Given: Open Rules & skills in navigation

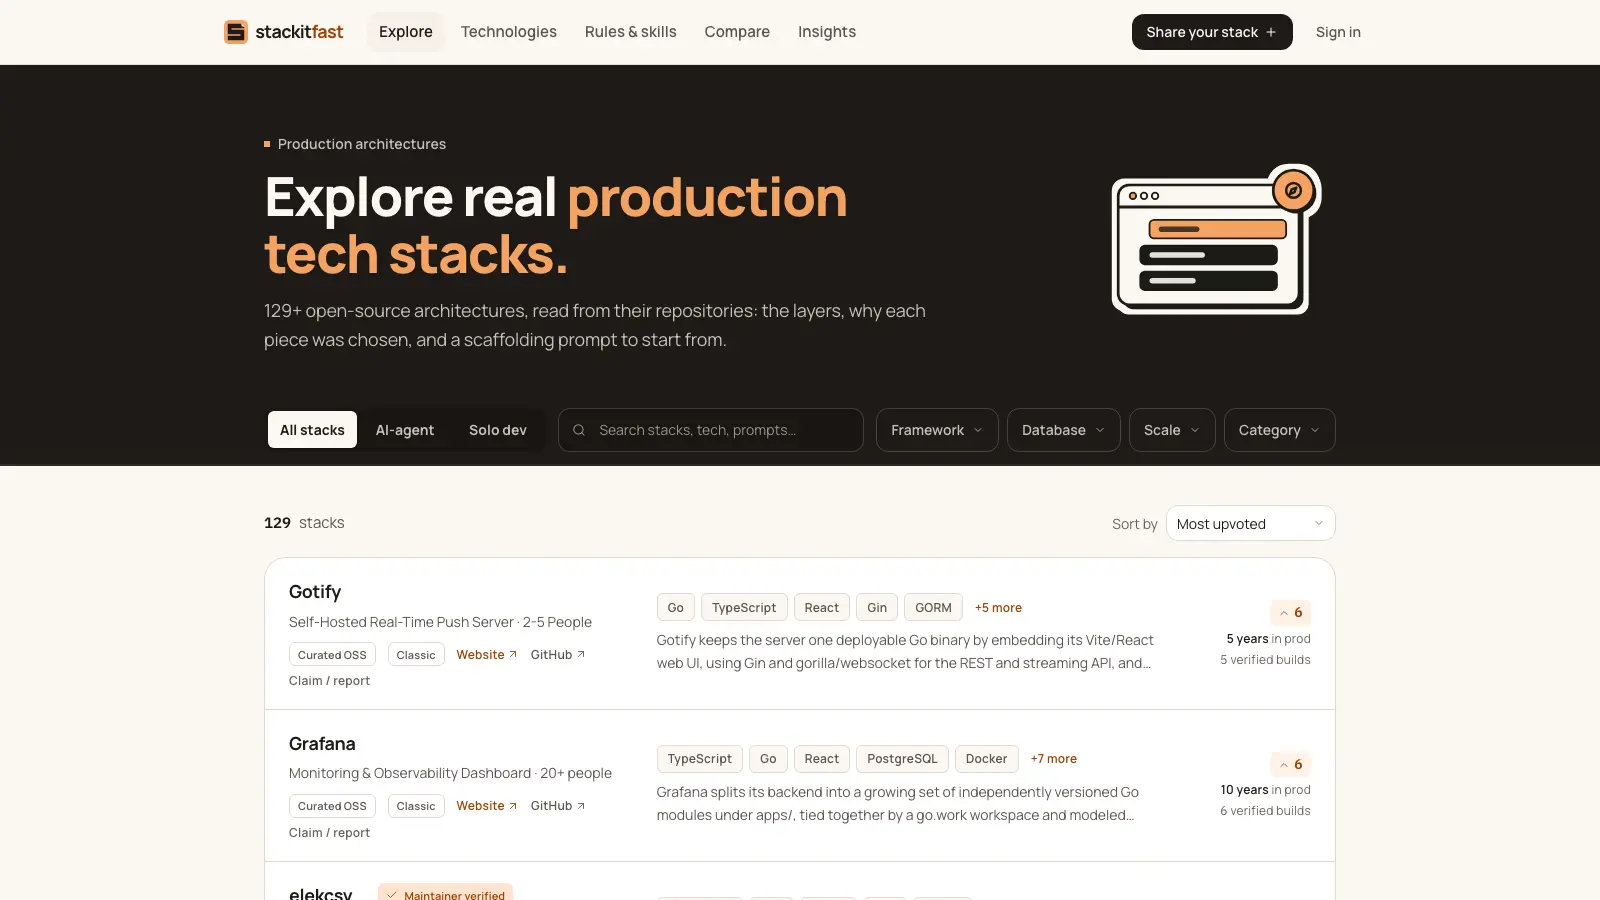Looking at the screenshot, I should pos(631,32).
